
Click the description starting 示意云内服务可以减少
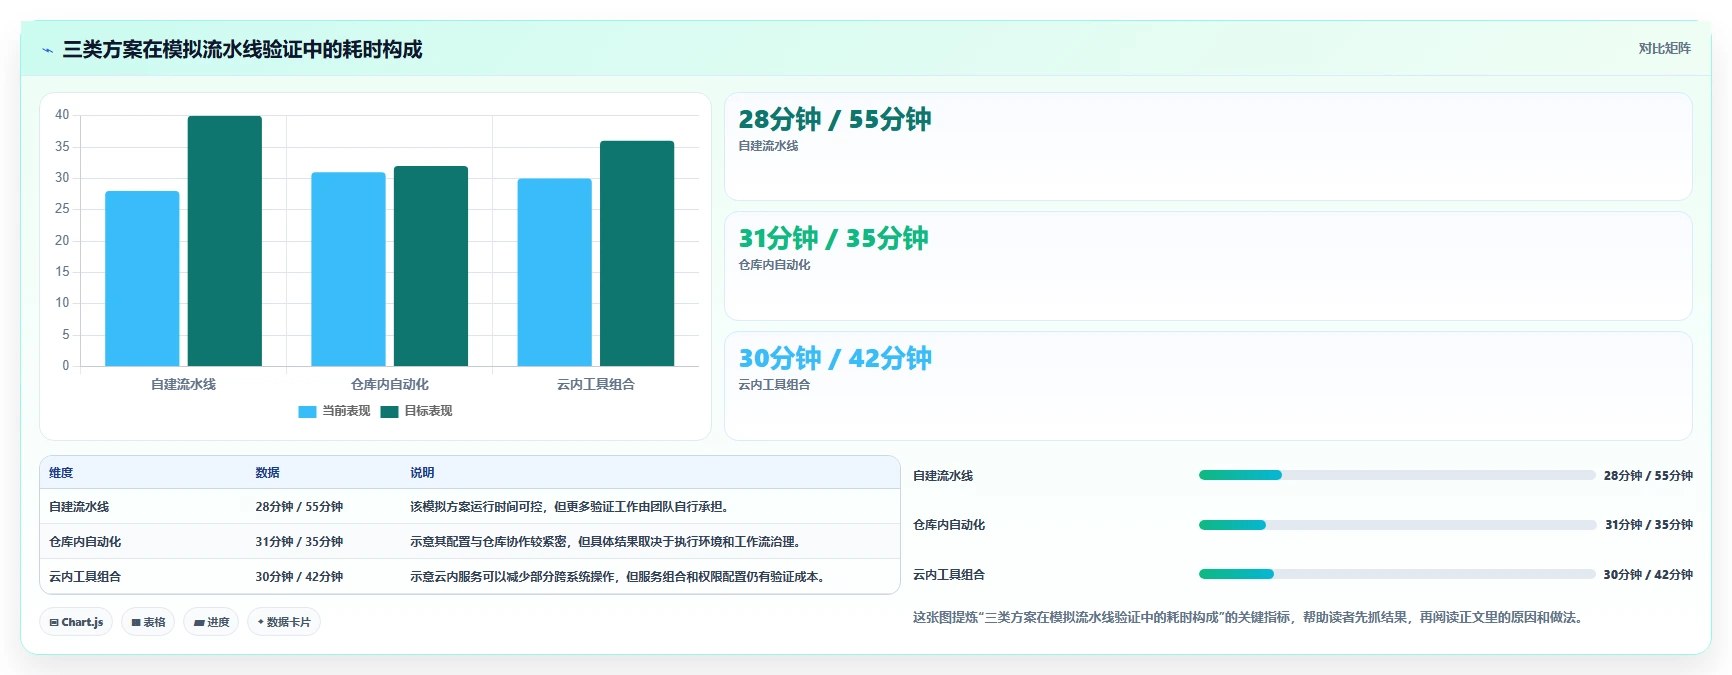click(x=620, y=577)
